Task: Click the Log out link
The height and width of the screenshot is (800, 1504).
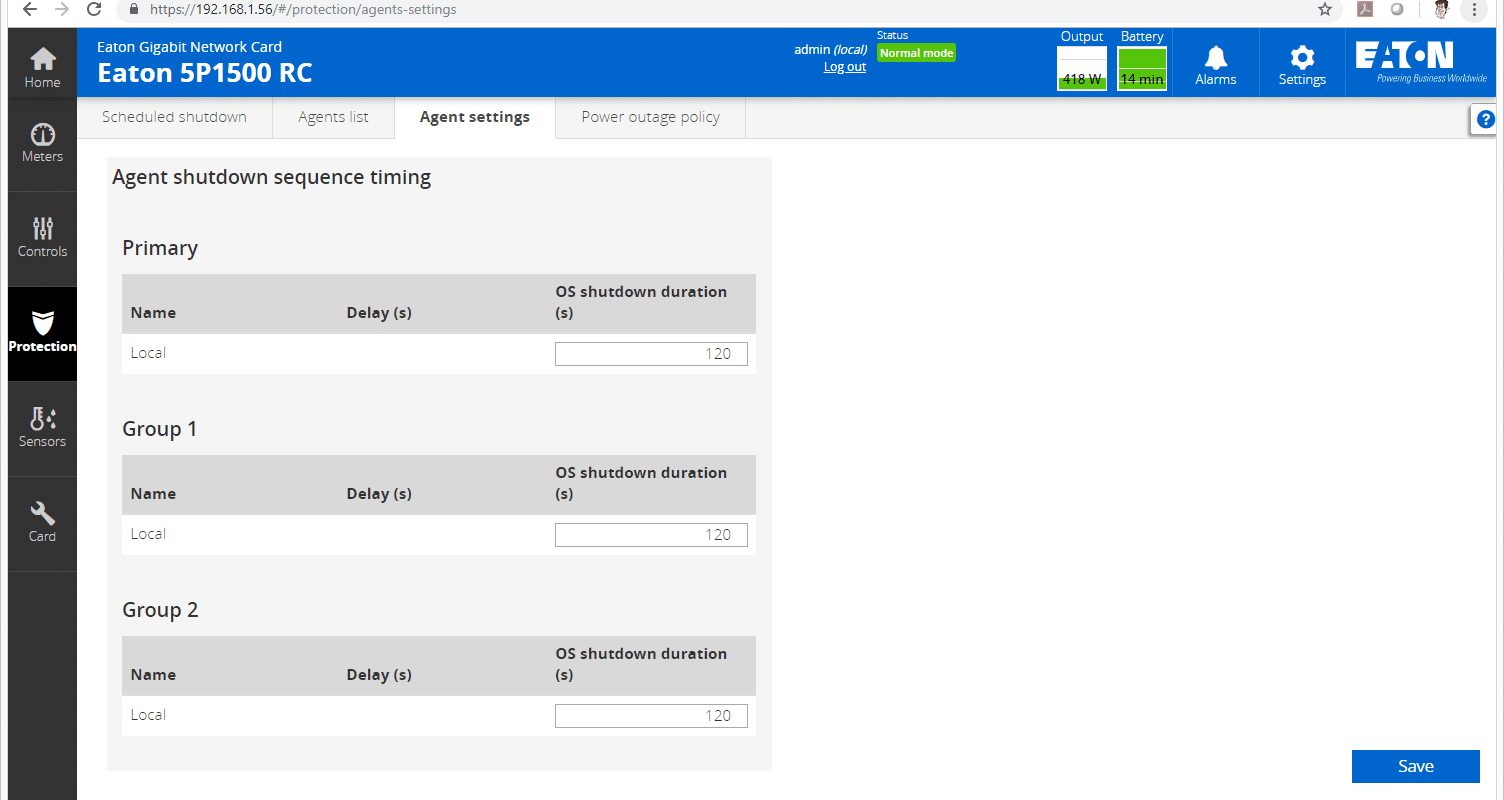Action: (845, 67)
